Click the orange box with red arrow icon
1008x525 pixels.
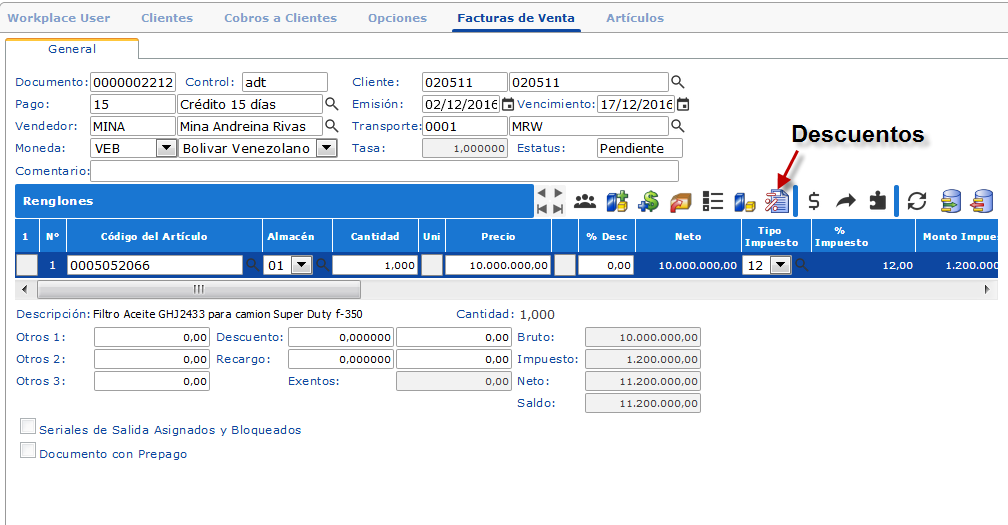point(680,202)
